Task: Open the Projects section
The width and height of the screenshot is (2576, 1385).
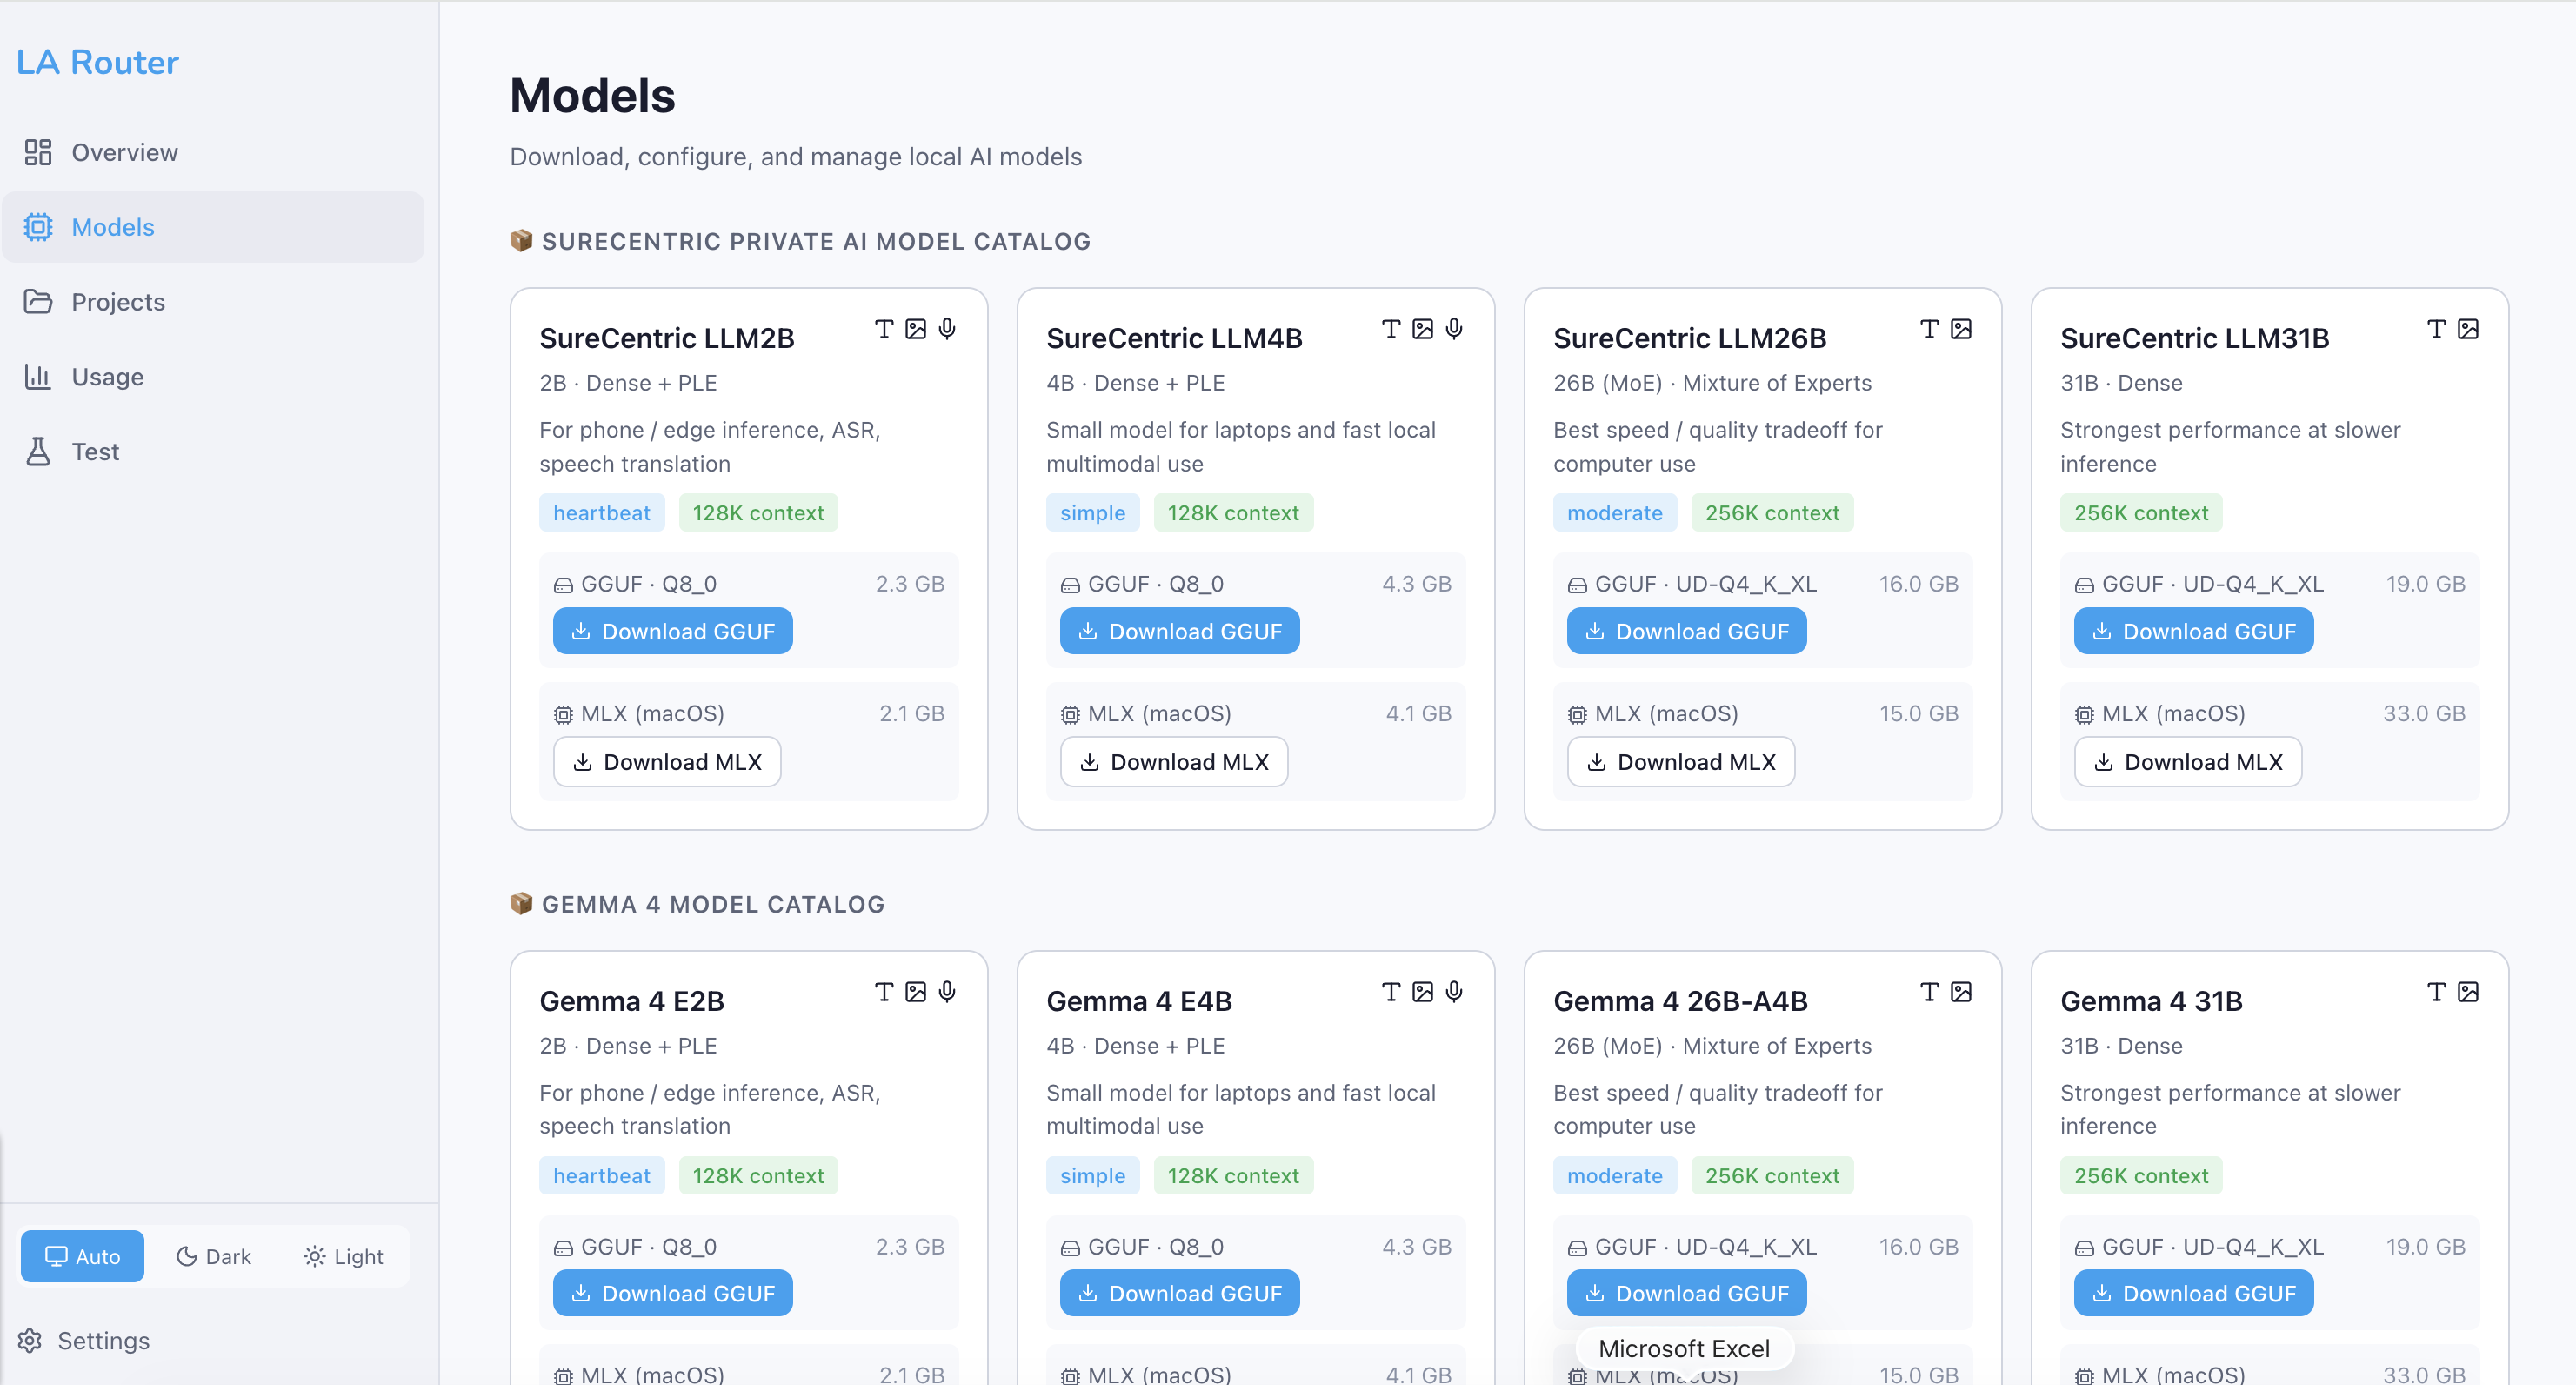Action: pyautogui.click(x=213, y=302)
